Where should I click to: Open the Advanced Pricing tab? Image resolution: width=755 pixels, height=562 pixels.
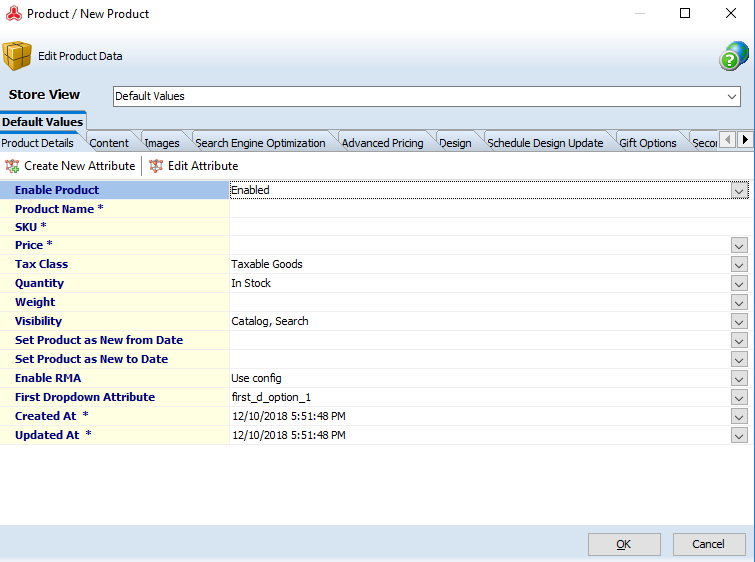383,143
